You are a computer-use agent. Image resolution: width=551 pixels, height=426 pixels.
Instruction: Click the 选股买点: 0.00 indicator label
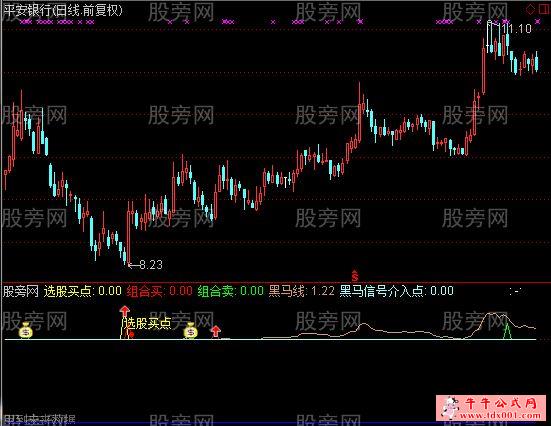click(83, 291)
